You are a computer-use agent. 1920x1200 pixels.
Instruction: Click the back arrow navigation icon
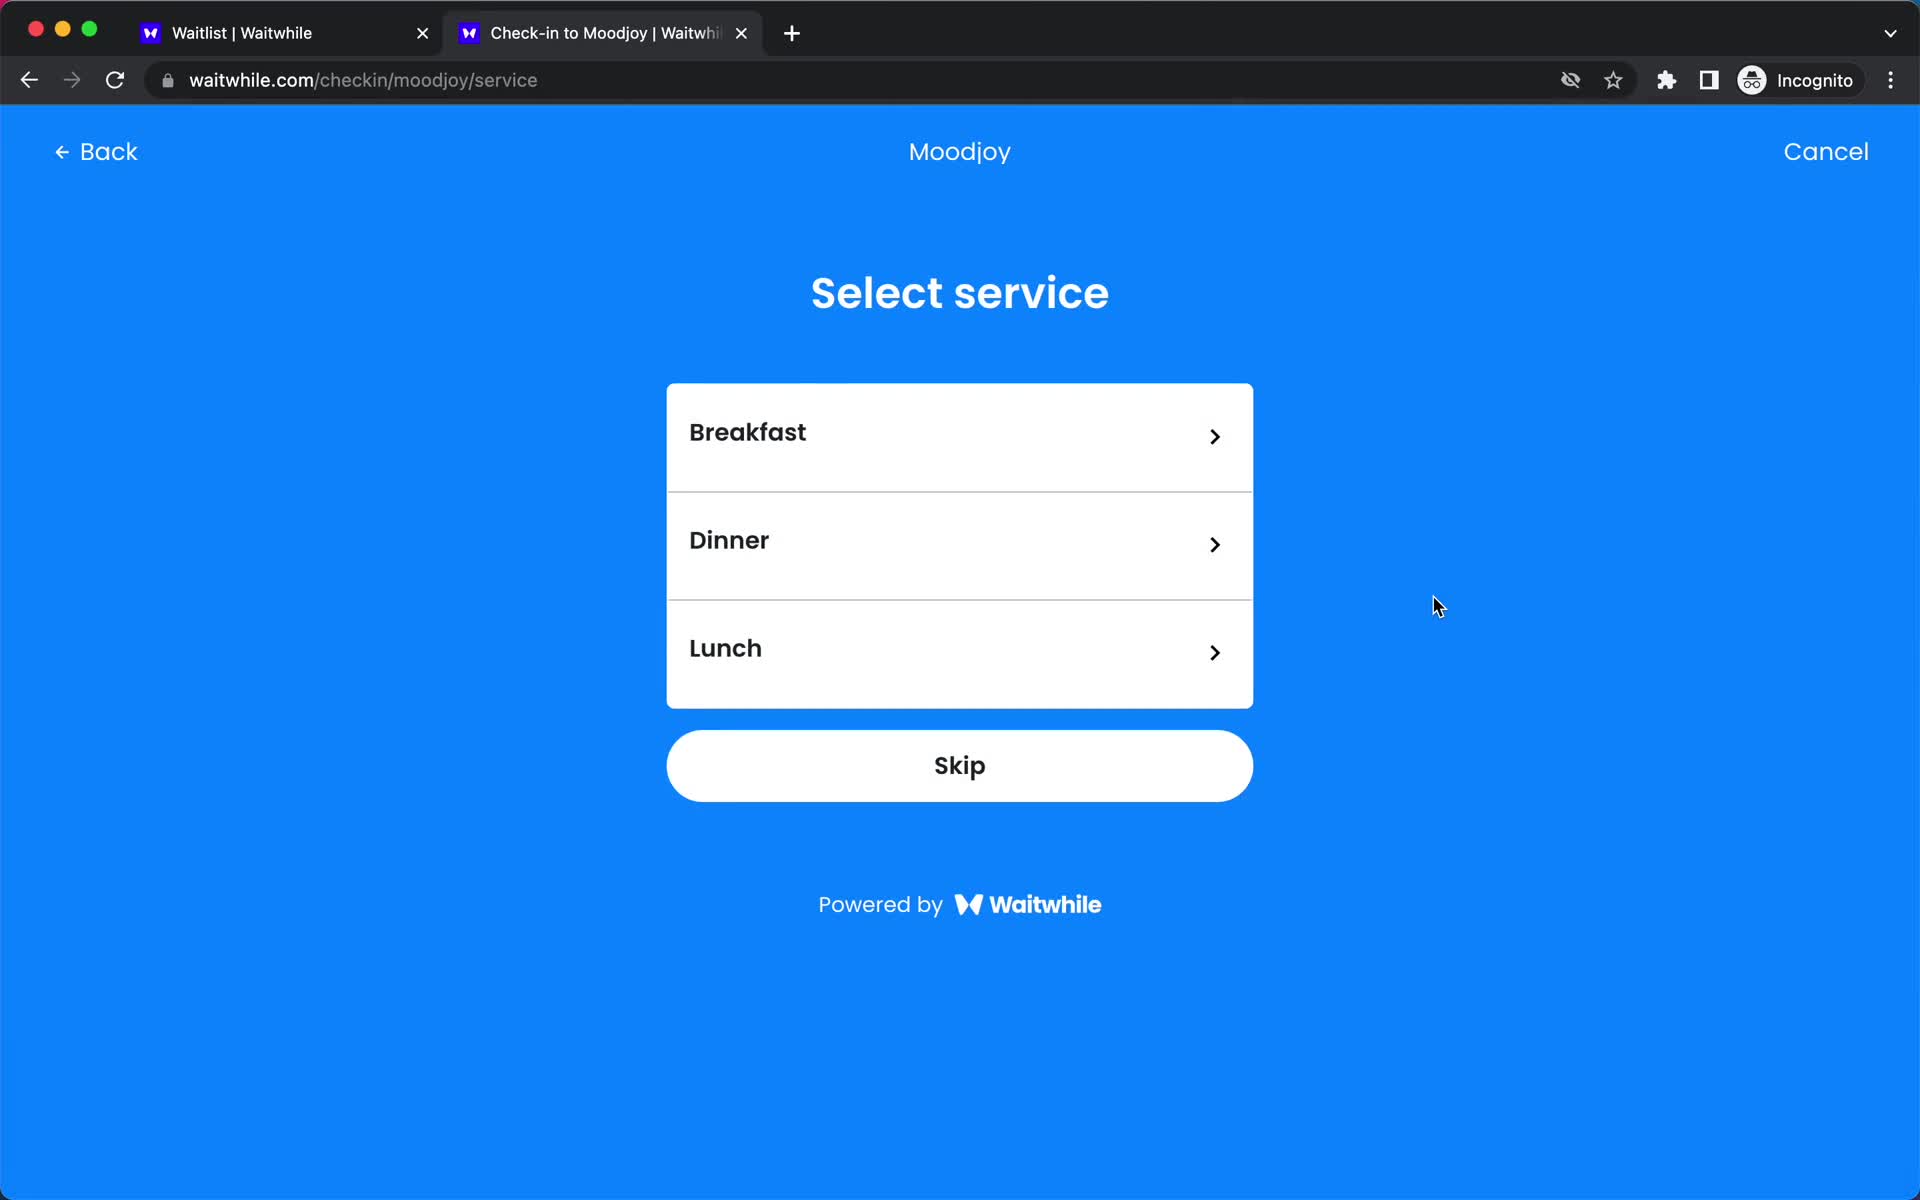point(62,152)
